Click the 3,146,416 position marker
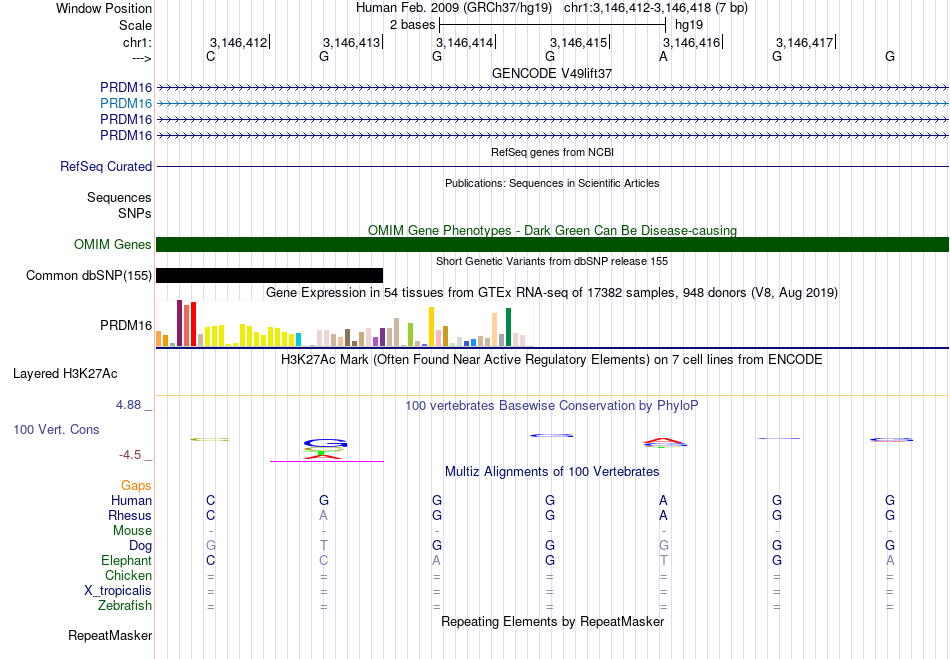The width and height of the screenshot is (950, 659). [691, 43]
